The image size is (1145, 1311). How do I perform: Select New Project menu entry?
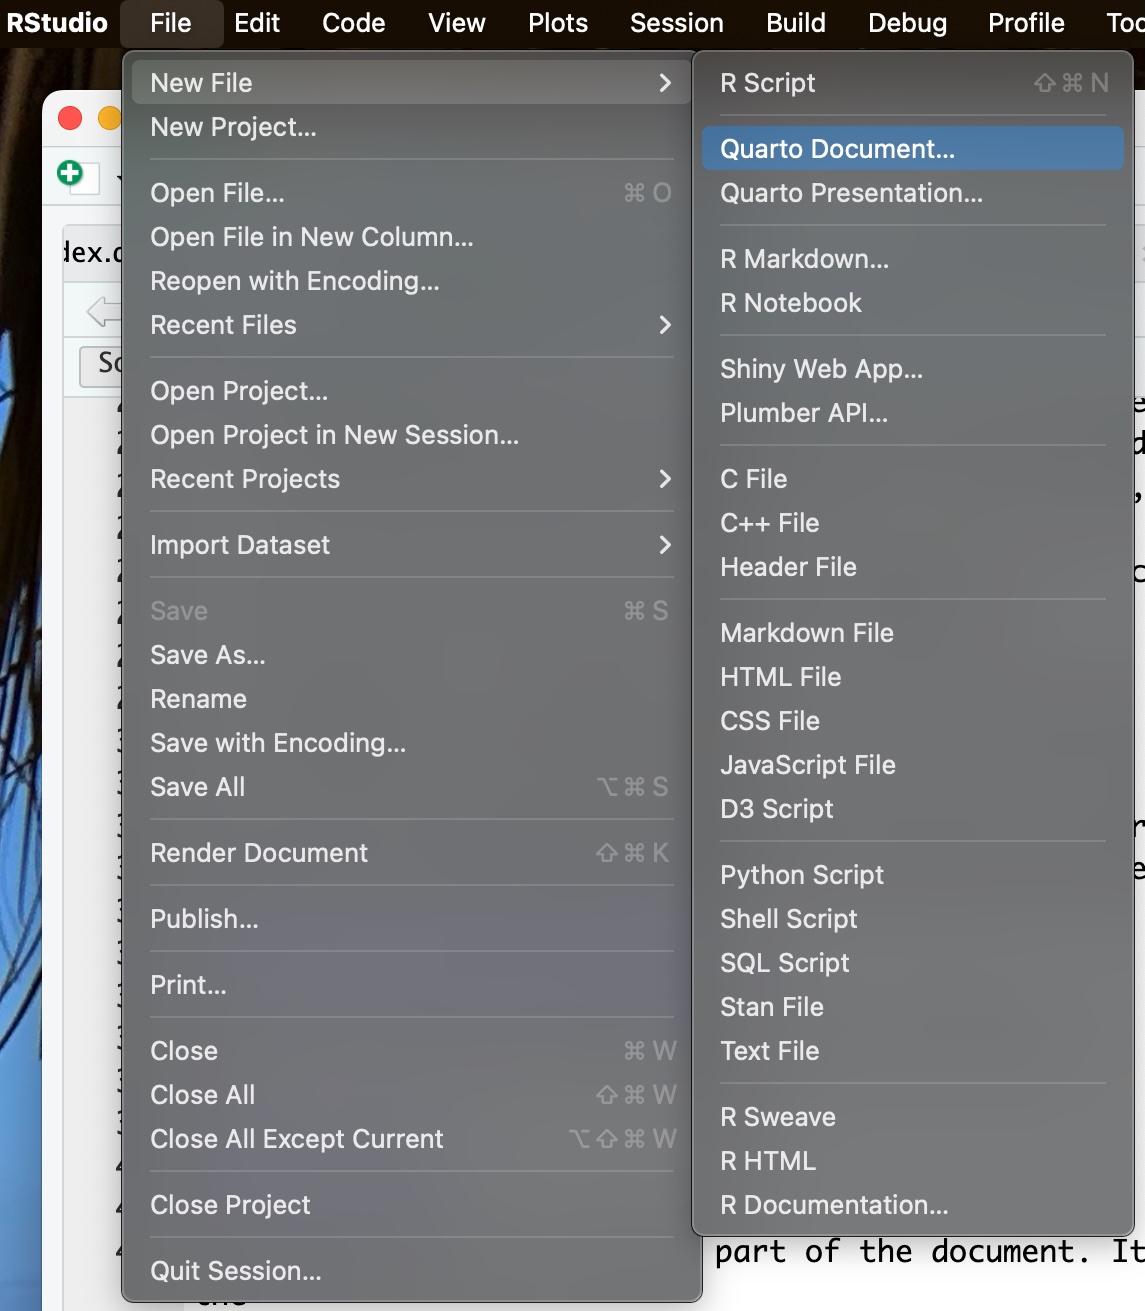(233, 127)
